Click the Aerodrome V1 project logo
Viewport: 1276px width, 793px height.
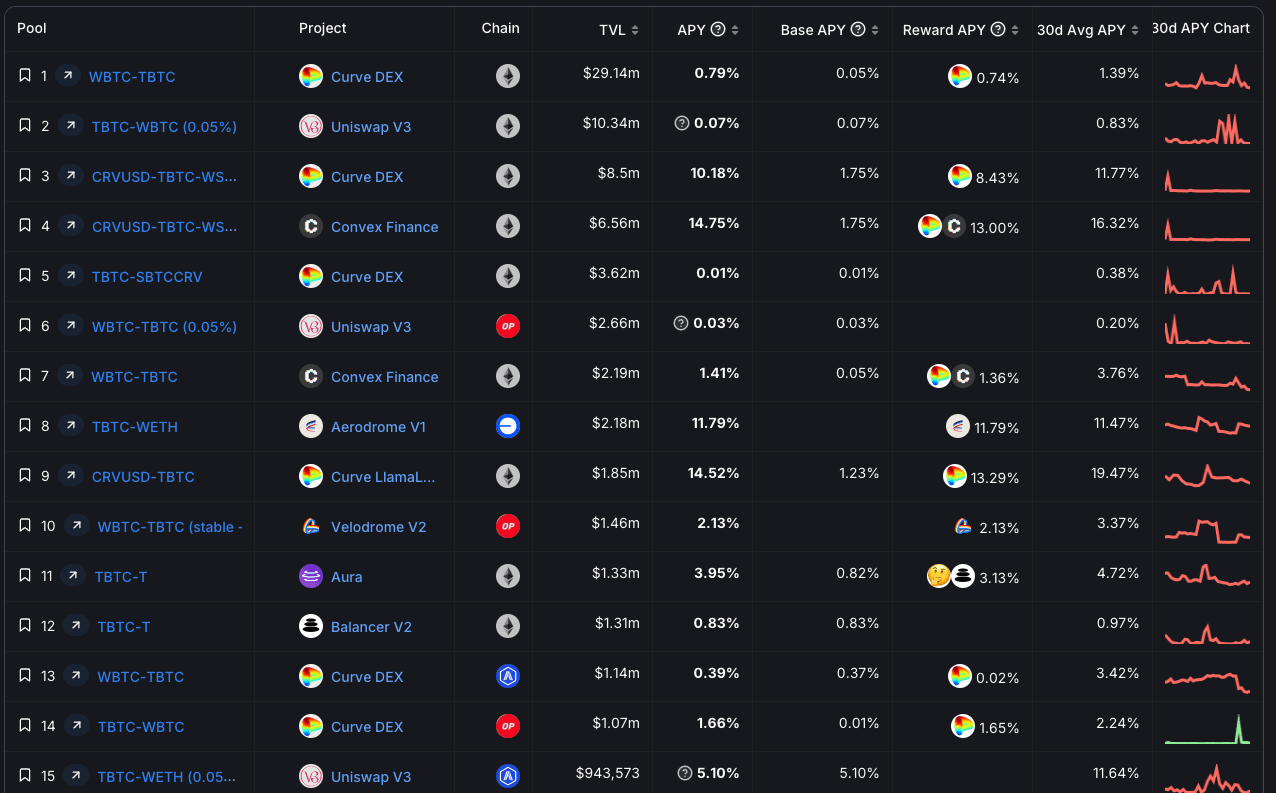(311, 426)
